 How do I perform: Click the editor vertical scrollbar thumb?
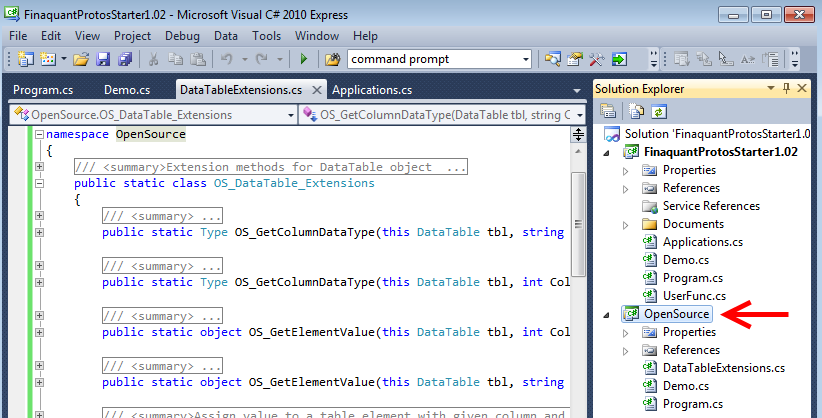pos(578,224)
